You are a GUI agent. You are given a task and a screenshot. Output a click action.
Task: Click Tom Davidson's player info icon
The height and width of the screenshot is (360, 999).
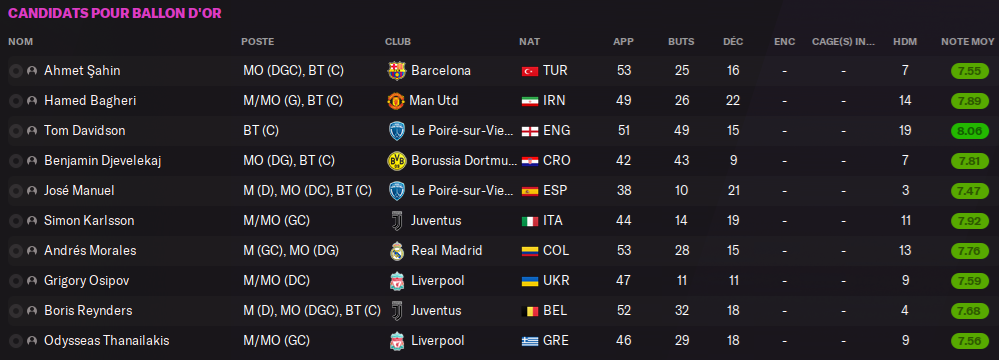(x=32, y=131)
